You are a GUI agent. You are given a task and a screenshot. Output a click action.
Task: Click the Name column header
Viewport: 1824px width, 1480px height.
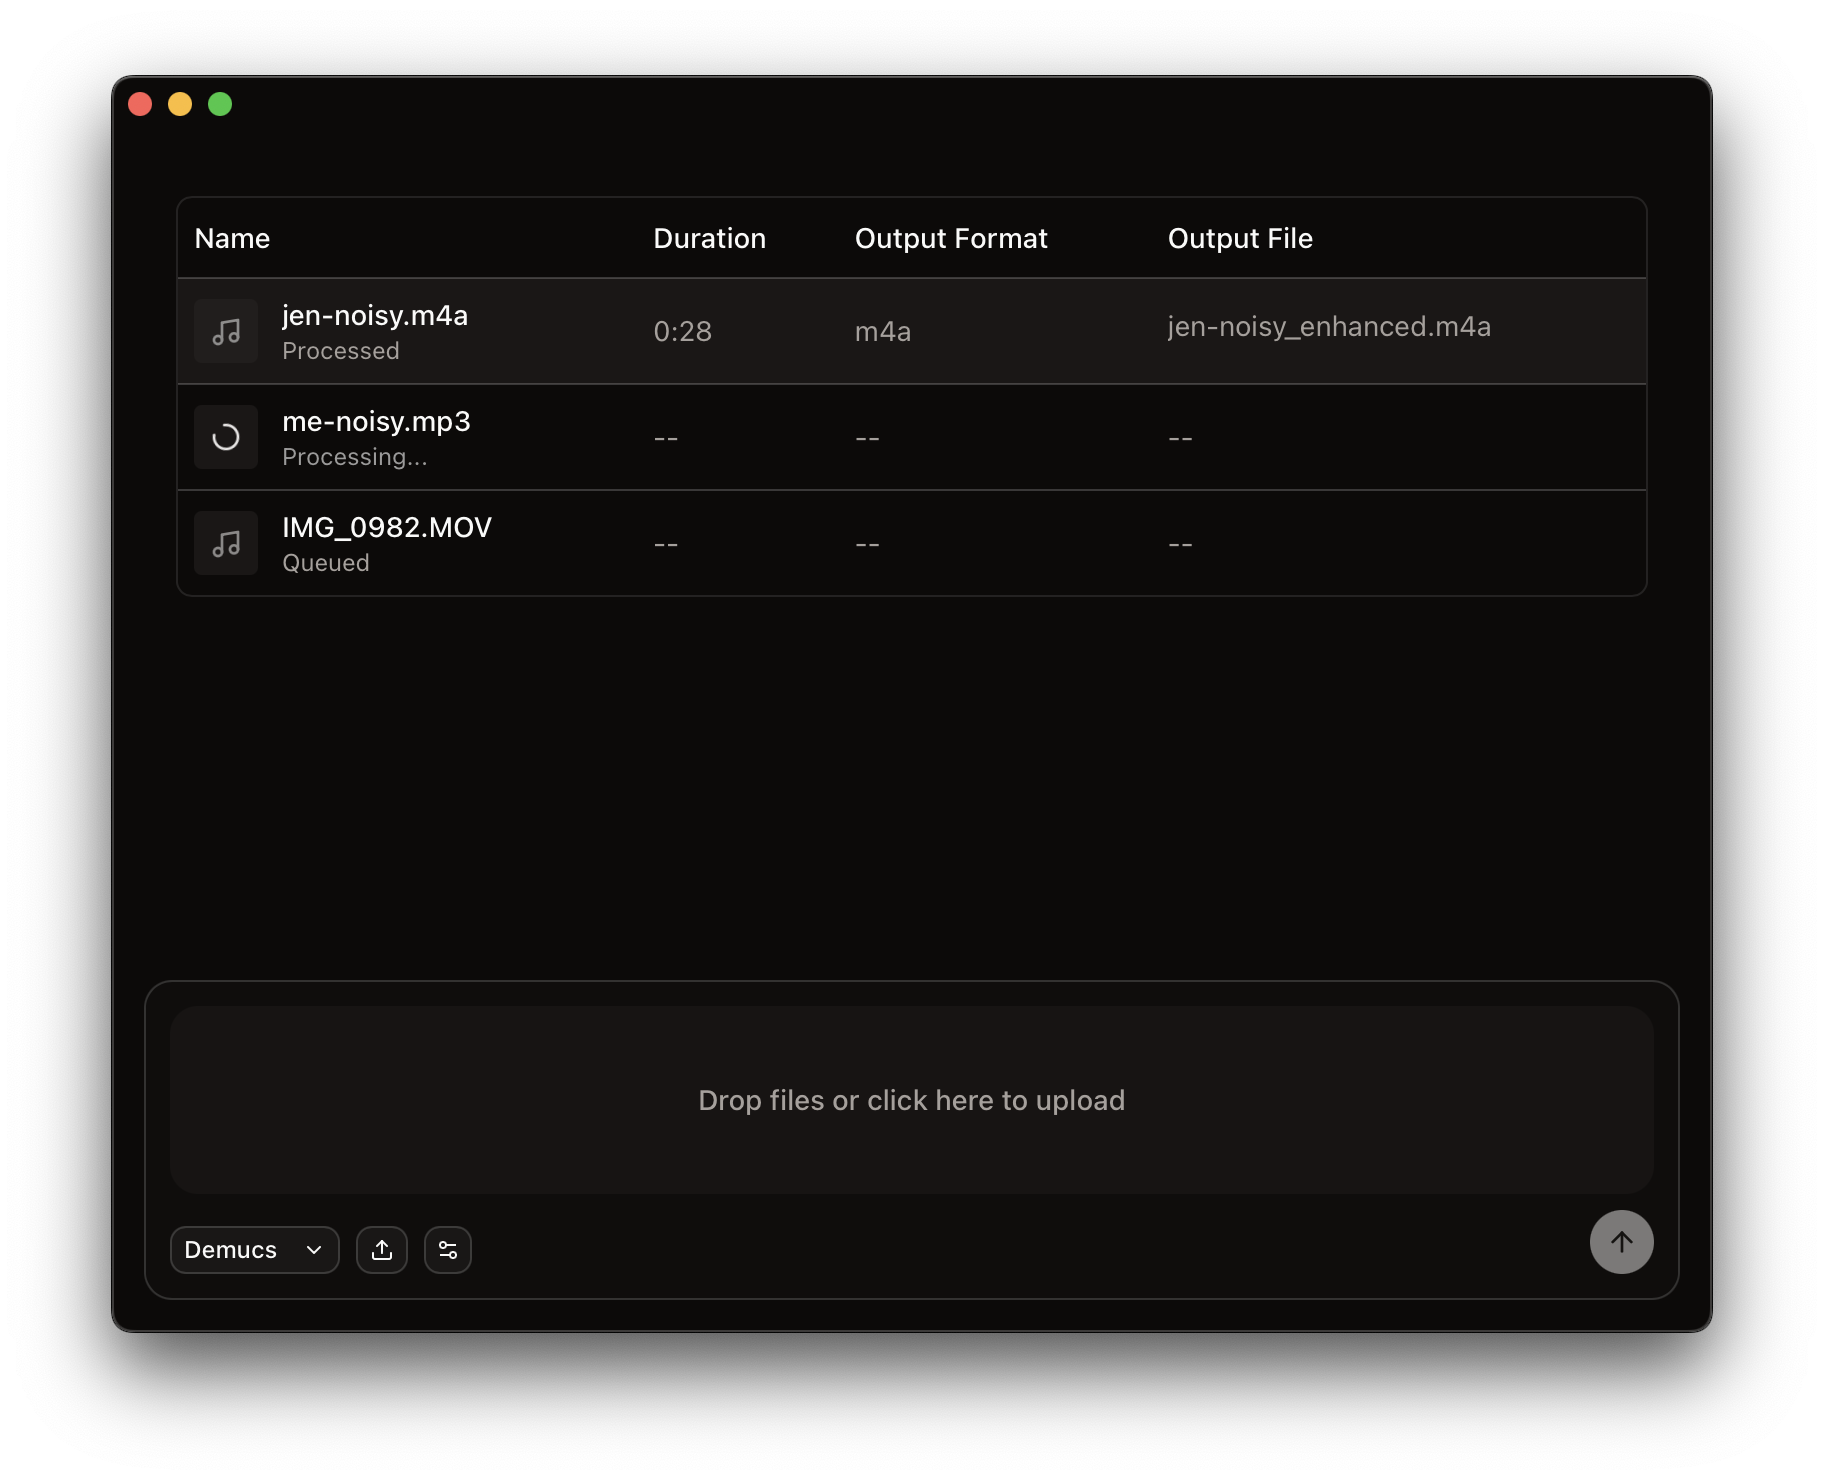(x=231, y=238)
